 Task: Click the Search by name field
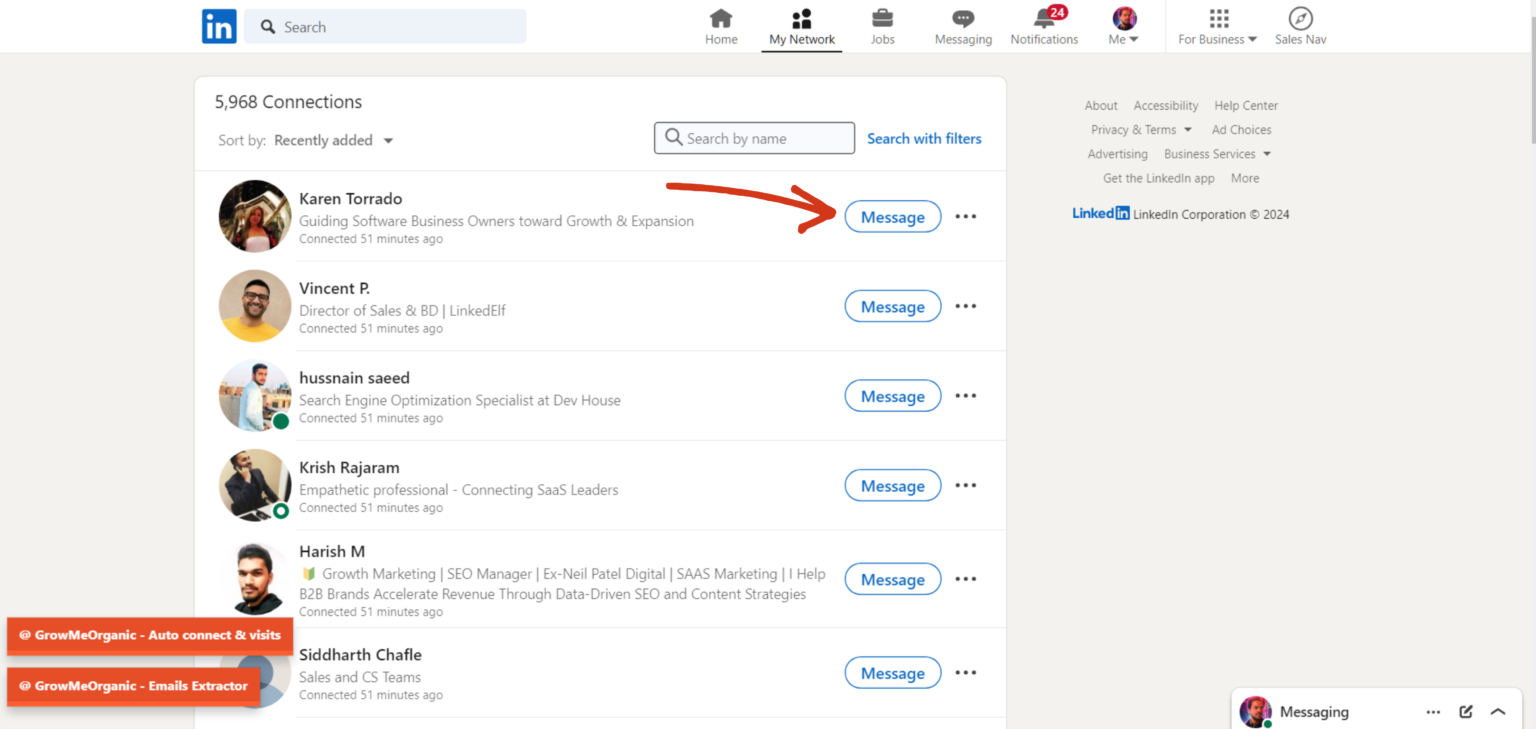(754, 138)
